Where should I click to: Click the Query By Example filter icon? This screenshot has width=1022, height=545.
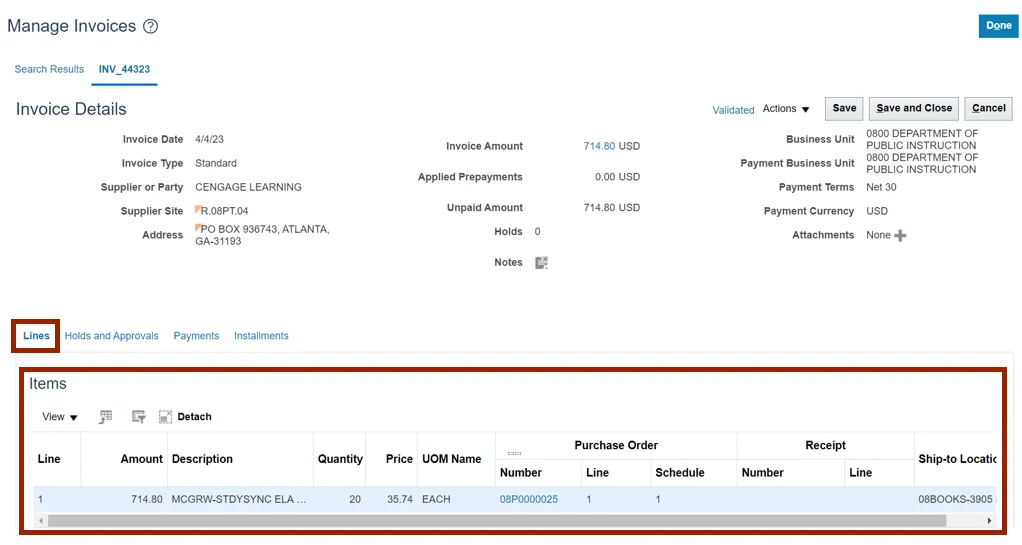pyautogui.click(x=138, y=417)
